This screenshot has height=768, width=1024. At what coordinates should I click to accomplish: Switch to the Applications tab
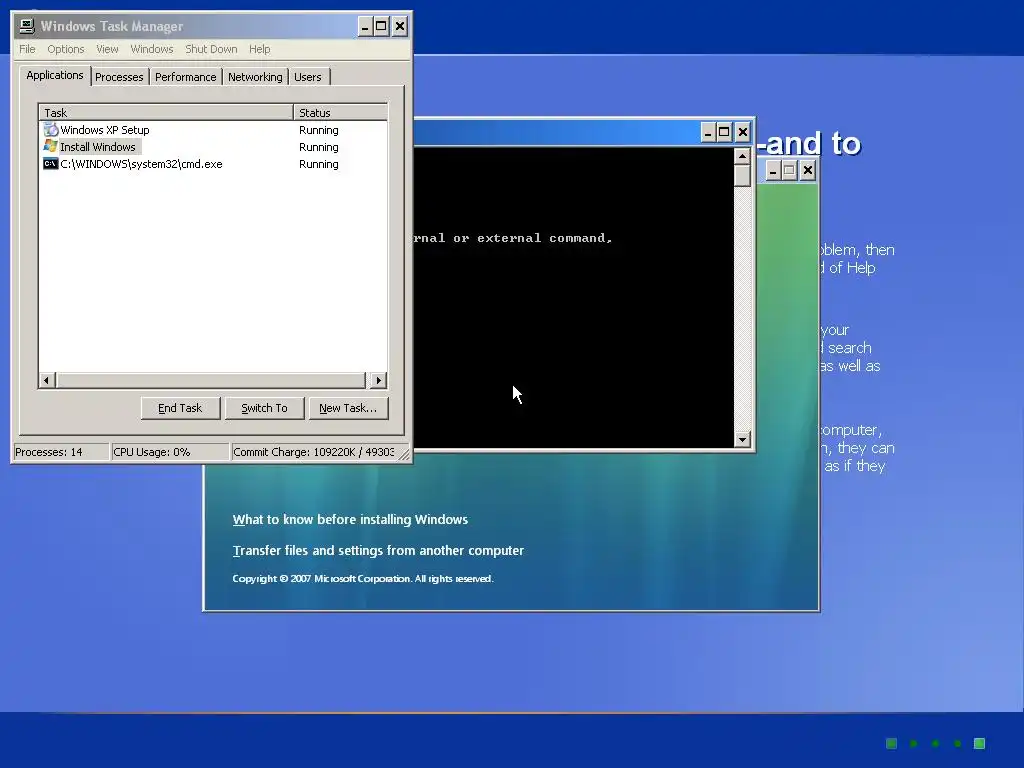(55, 75)
